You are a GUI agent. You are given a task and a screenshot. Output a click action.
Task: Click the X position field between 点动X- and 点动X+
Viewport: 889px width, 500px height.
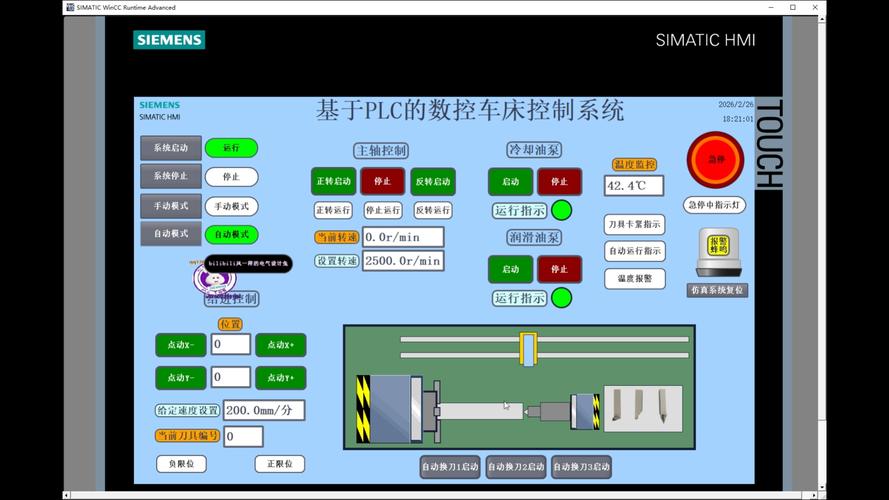tap(231, 344)
